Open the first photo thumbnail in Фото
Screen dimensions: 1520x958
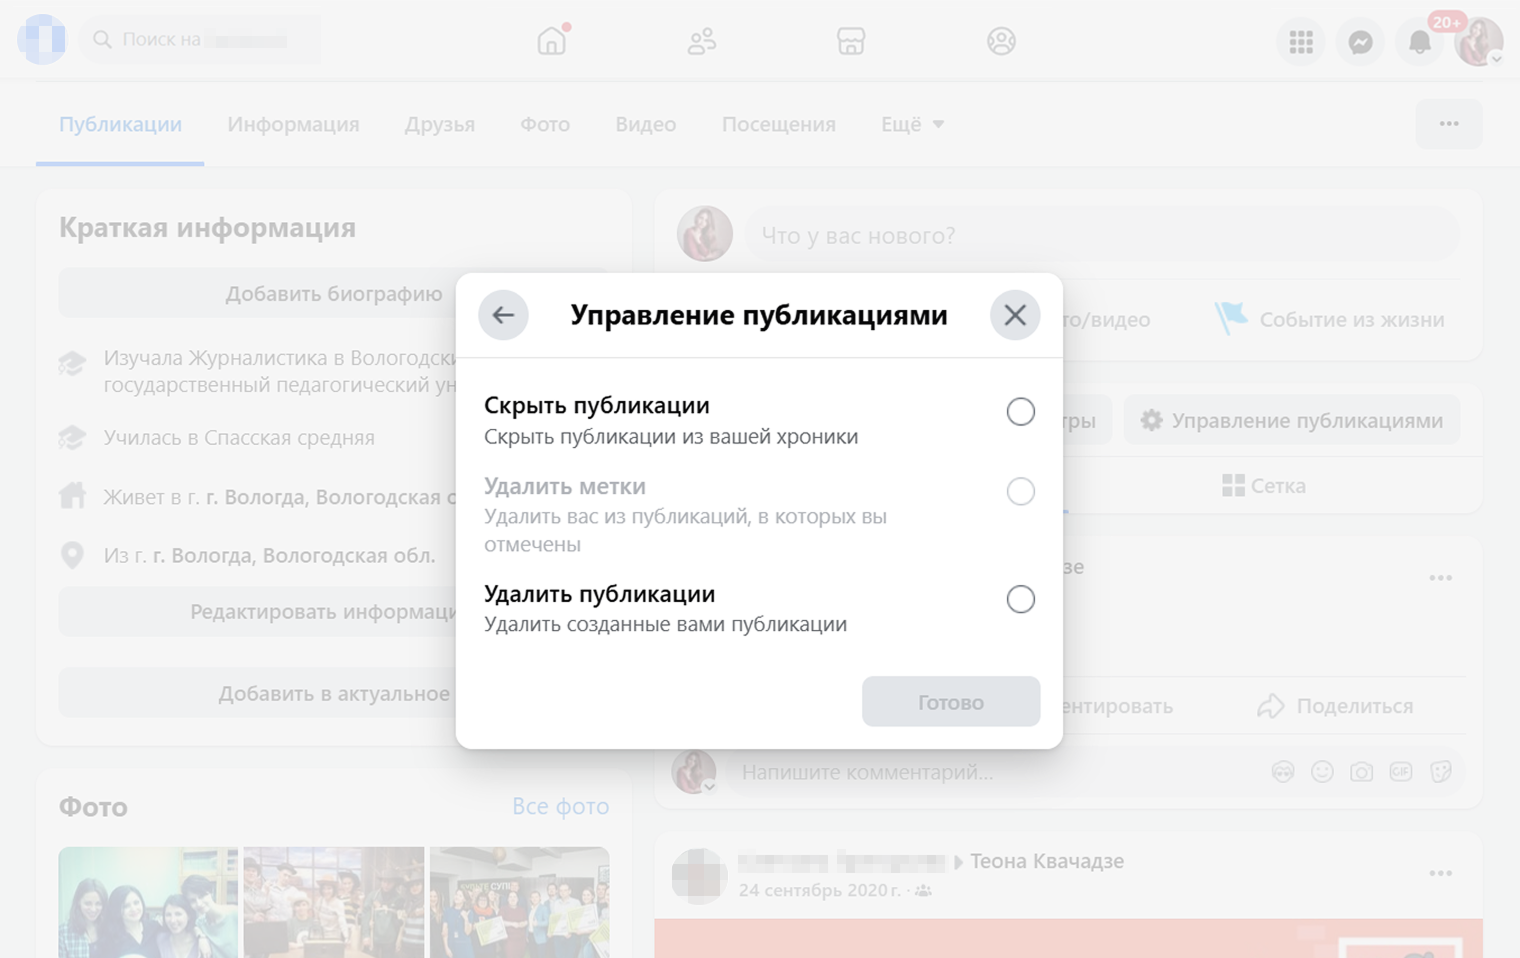(148, 902)
